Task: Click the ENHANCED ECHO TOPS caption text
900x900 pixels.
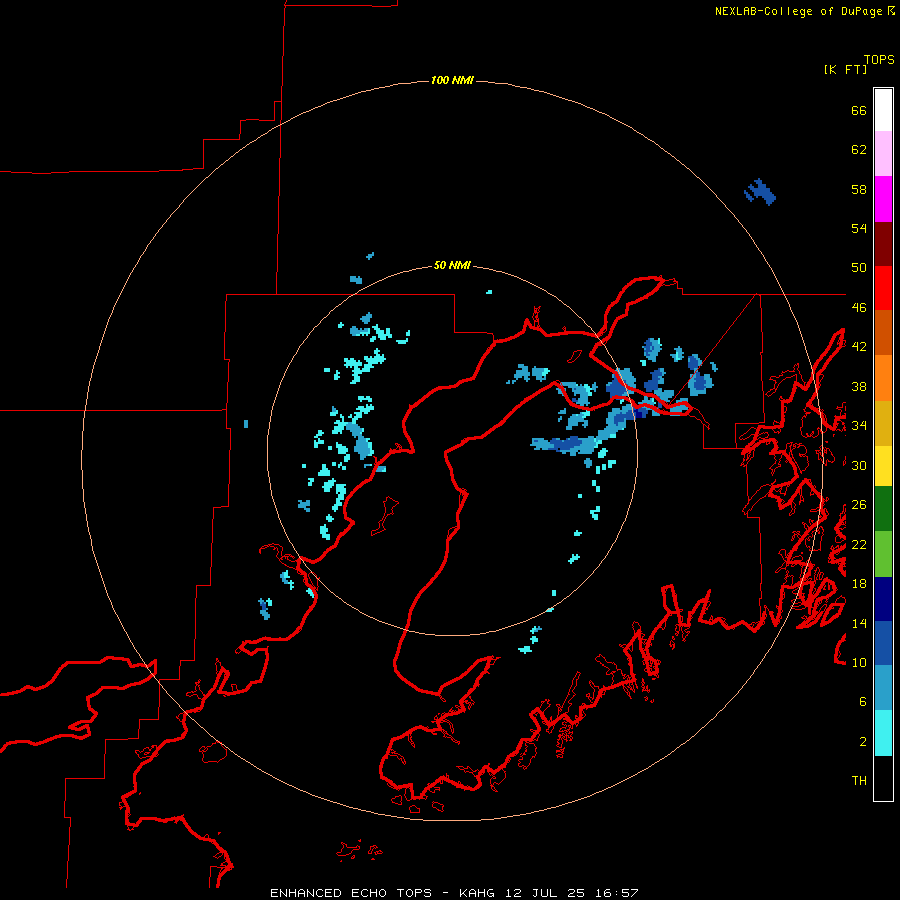Action: click(351, 893)
